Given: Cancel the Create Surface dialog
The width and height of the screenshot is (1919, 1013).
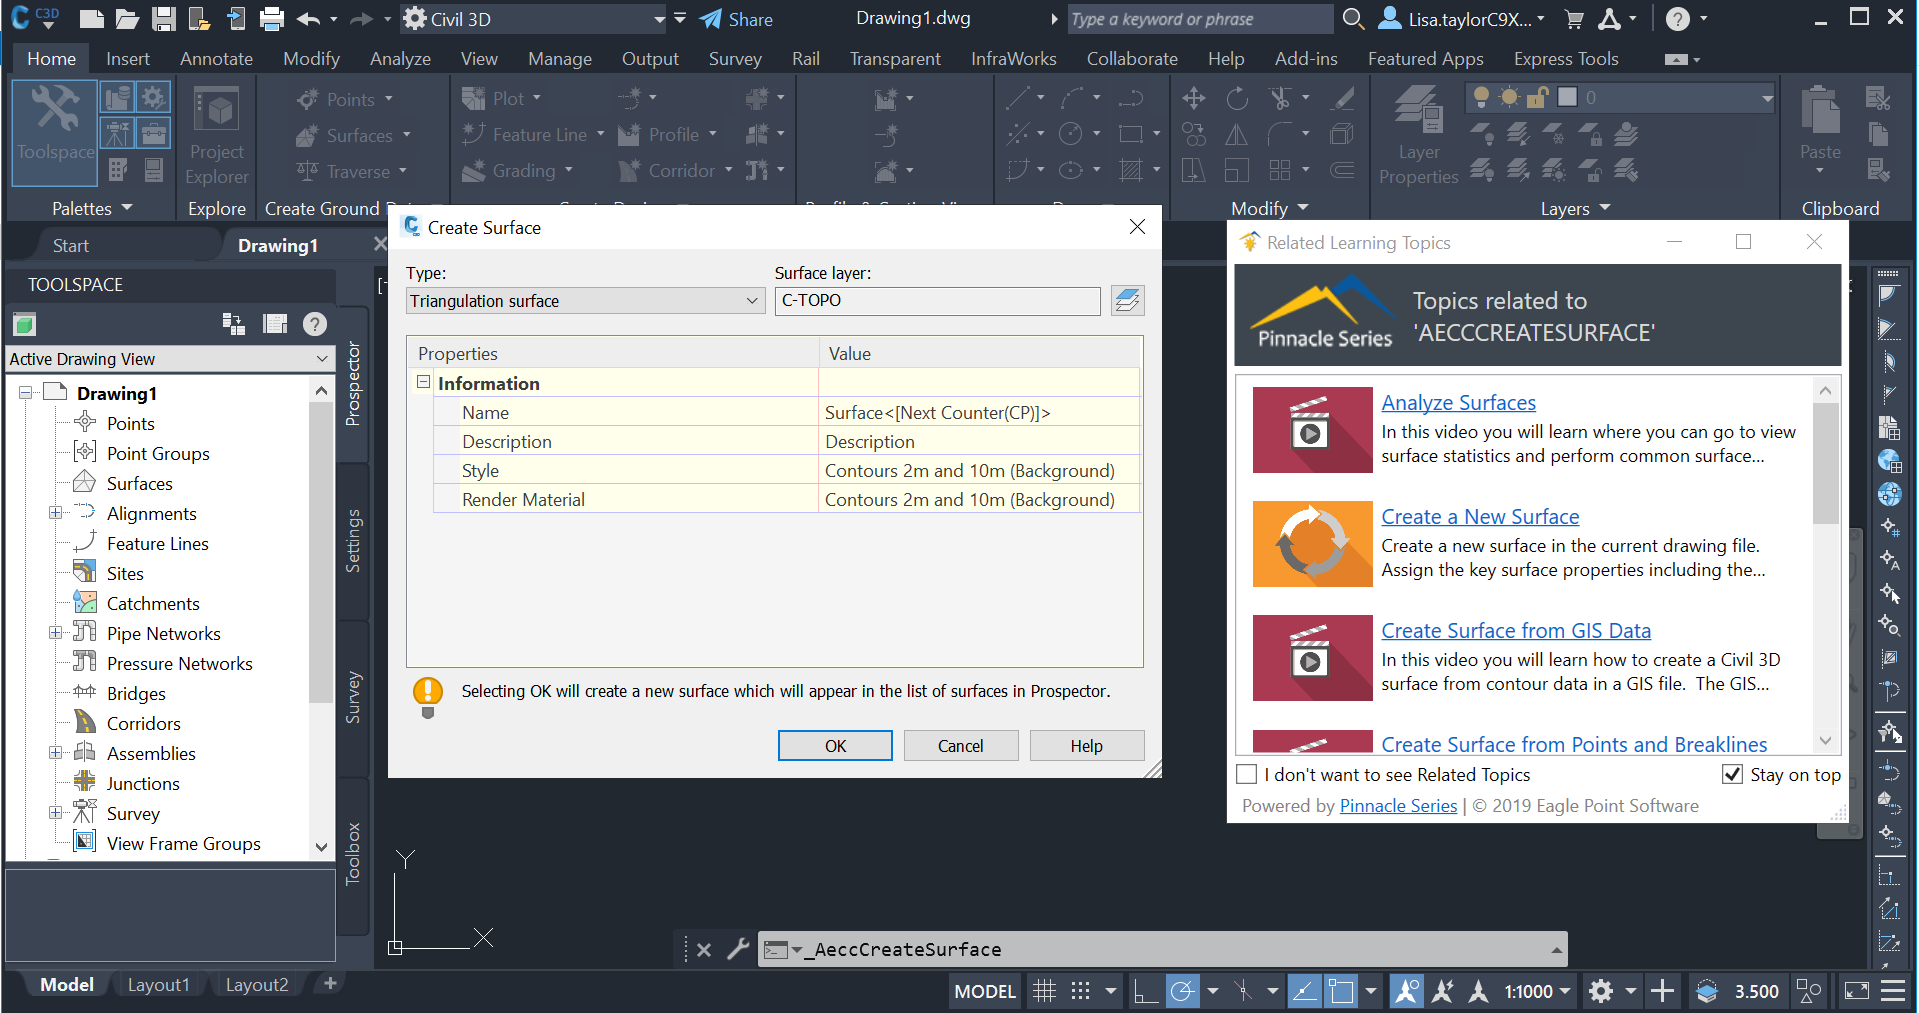Looking at the screenshot, I should coord(961,746).
